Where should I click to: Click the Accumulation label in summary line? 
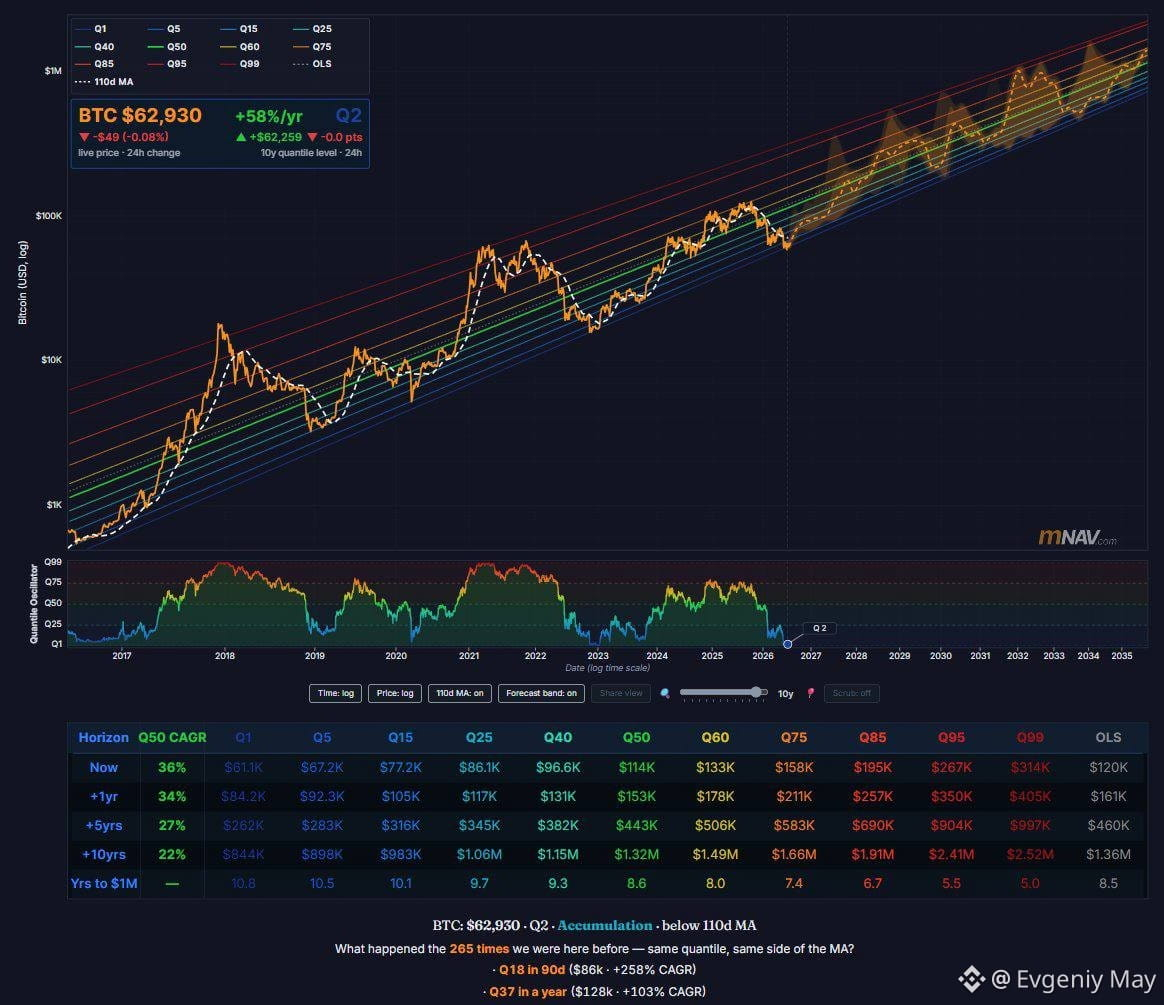pyautogui.click(x=604, y=926)
